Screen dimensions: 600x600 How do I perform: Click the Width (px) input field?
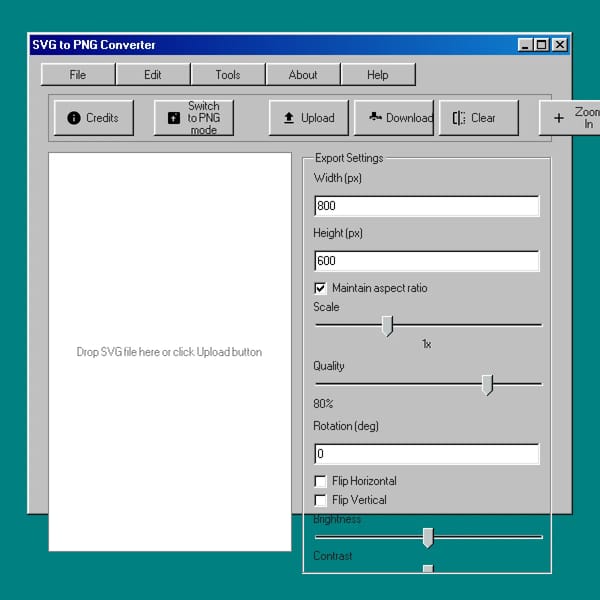[x=427, y=206]
